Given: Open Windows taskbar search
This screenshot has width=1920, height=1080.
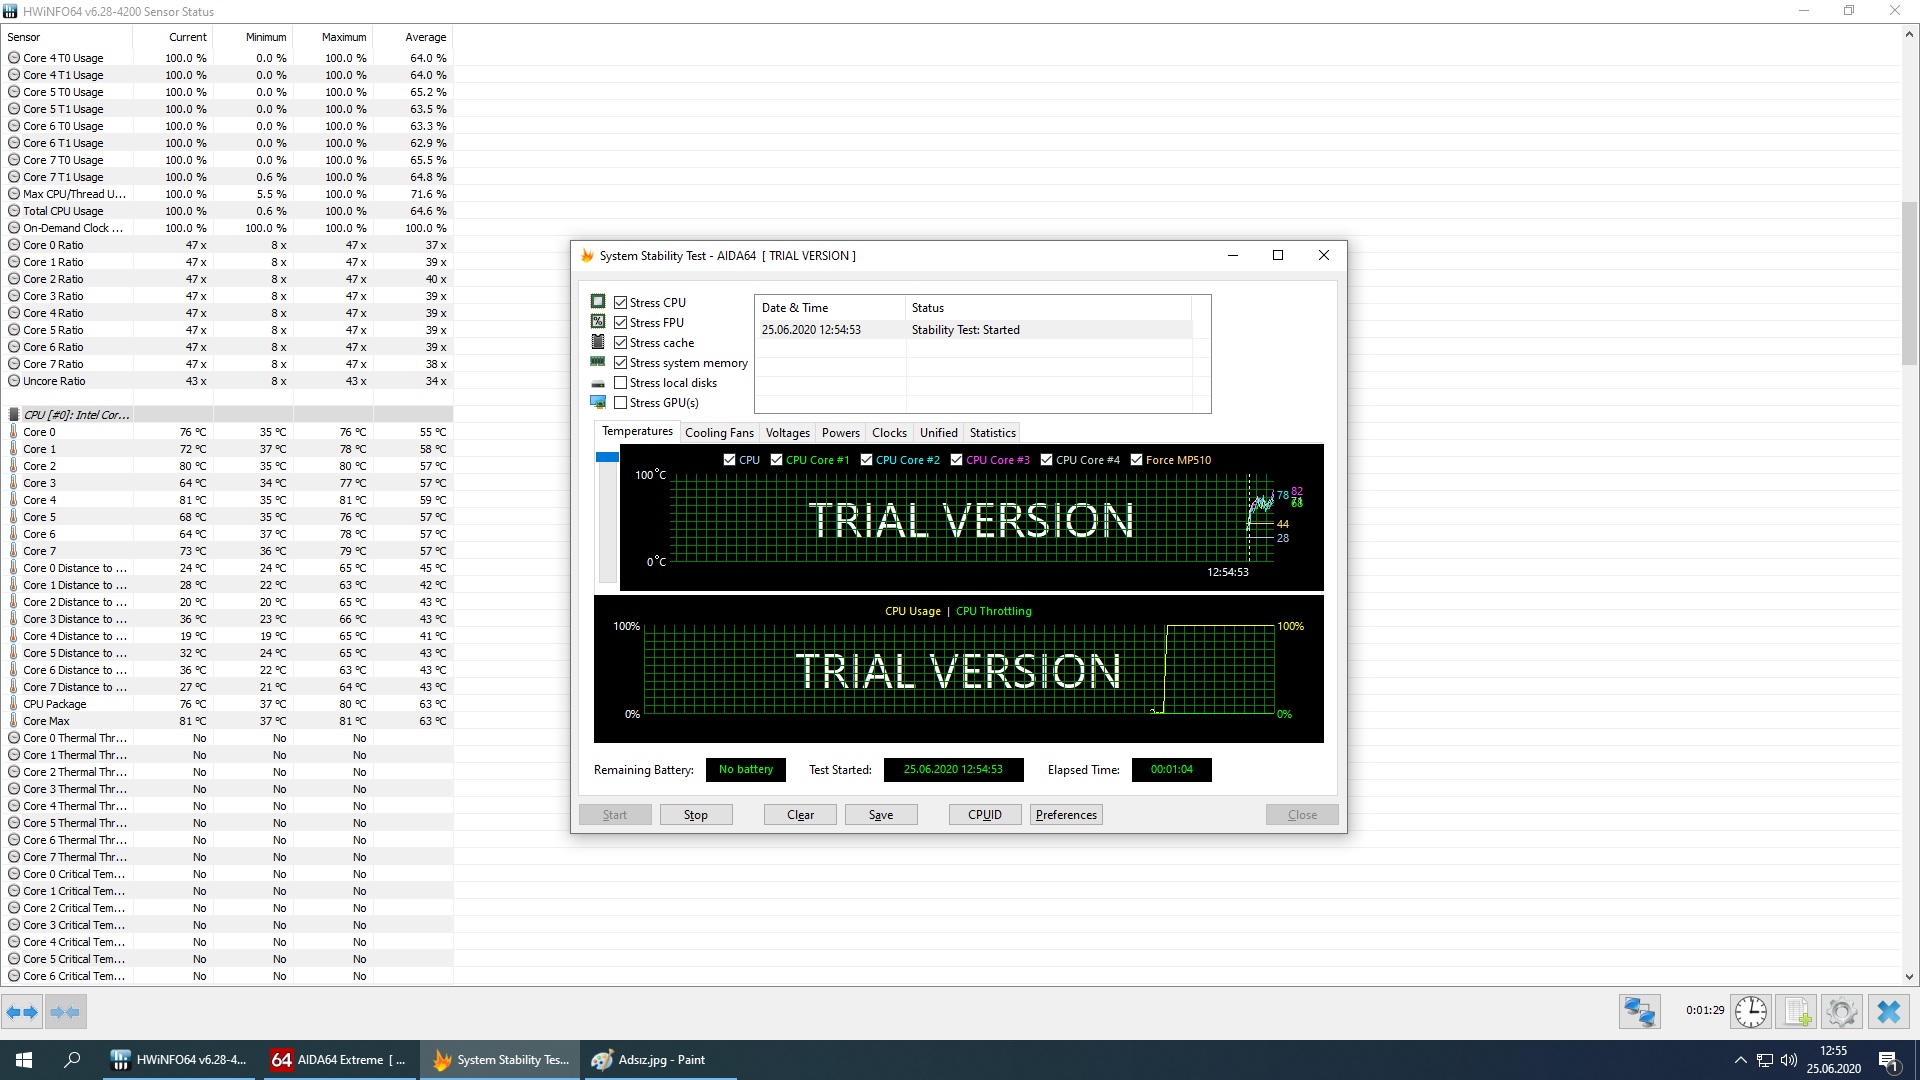Looking at the screenshot, I should (72, 1060).
